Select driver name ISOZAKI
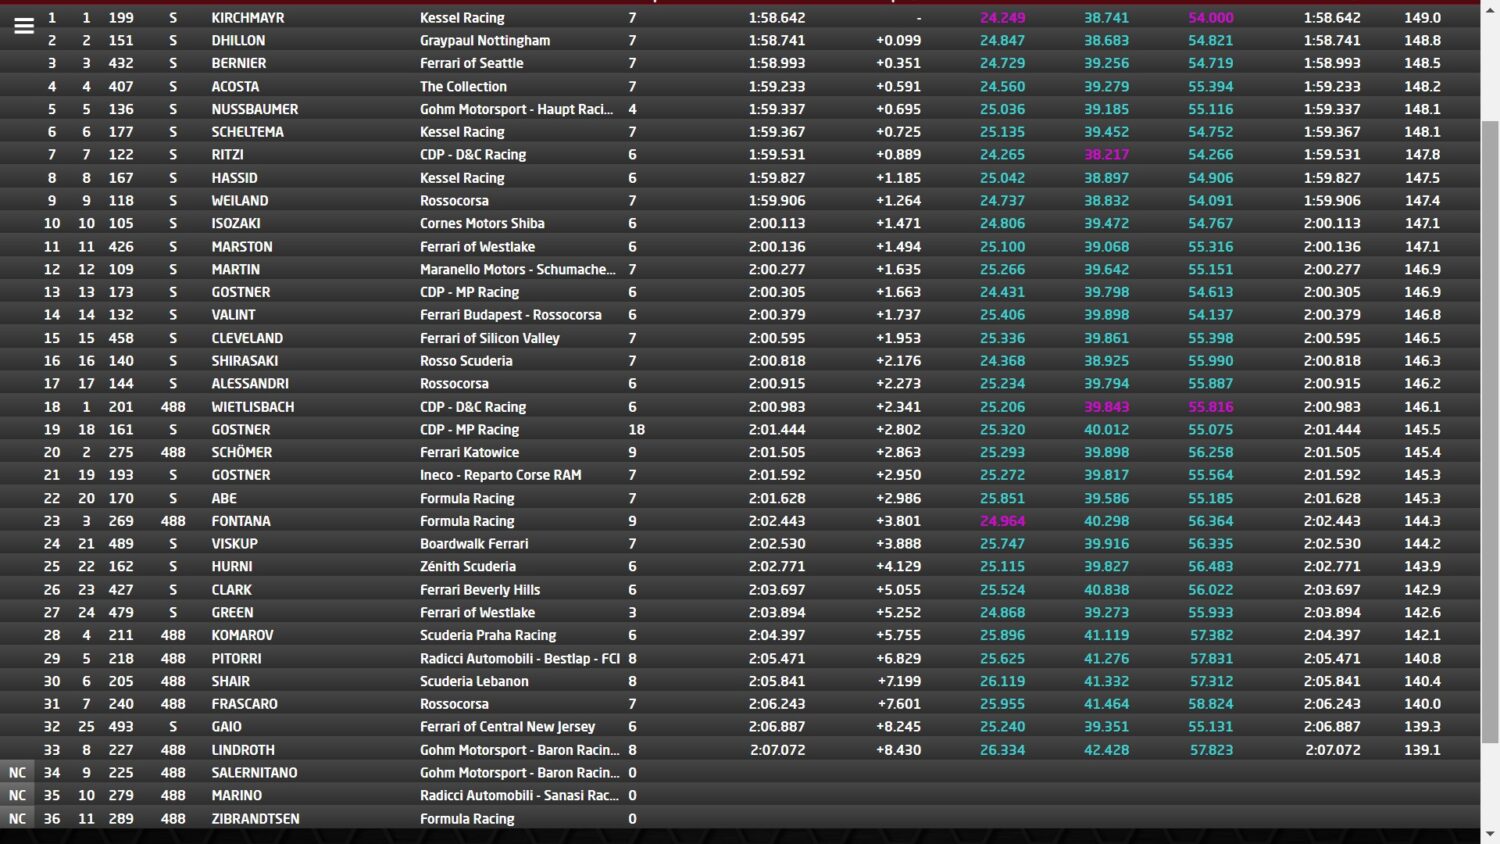 pyautogui.click(x=236, y=224)
